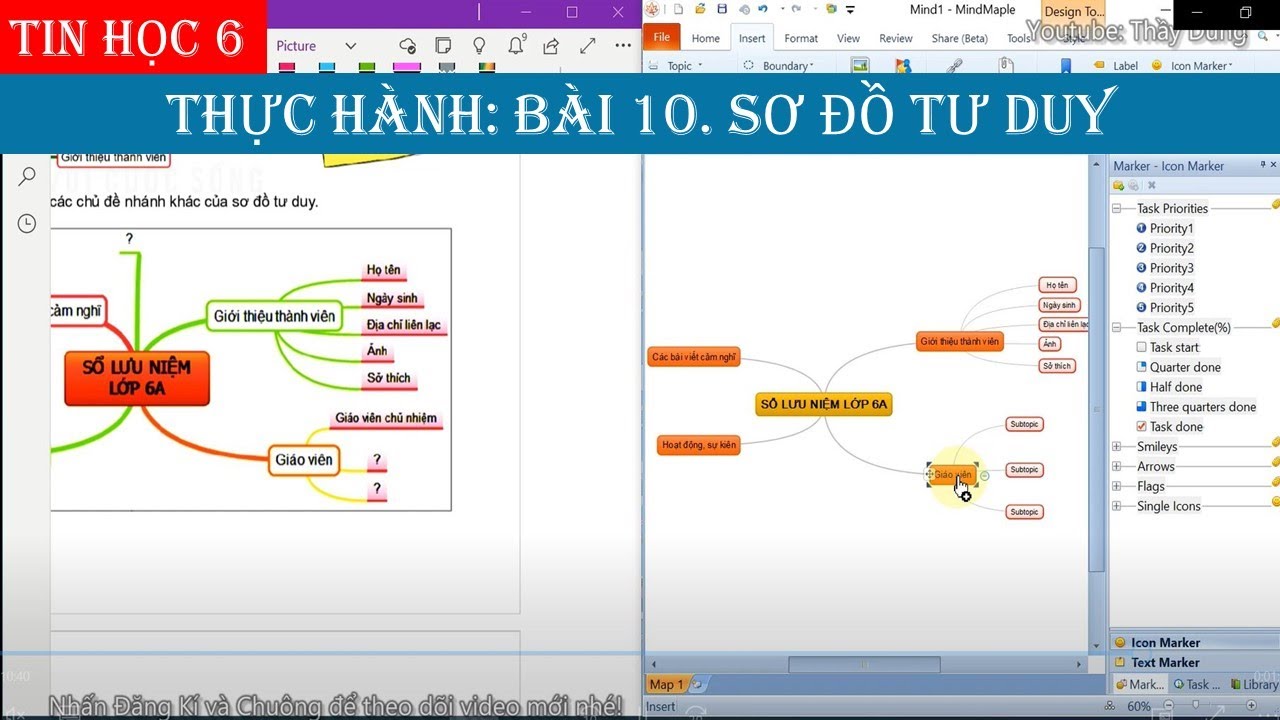Open the notifications bell icon
This screenshot has width=1280, height=720.
coord(516,46)
